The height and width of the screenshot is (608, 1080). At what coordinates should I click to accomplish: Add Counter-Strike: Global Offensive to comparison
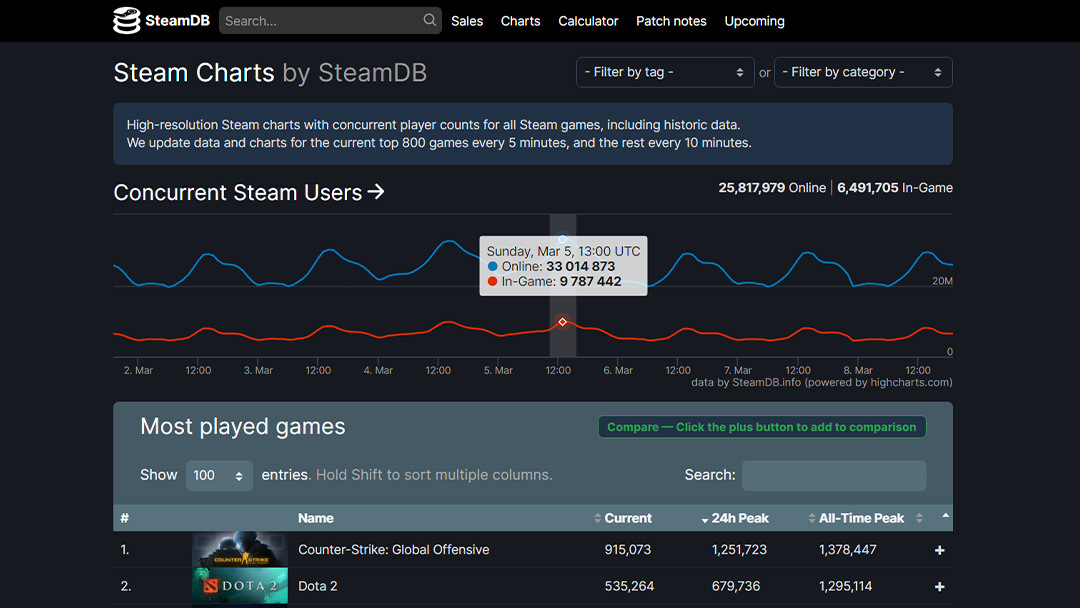pos(939,550)
